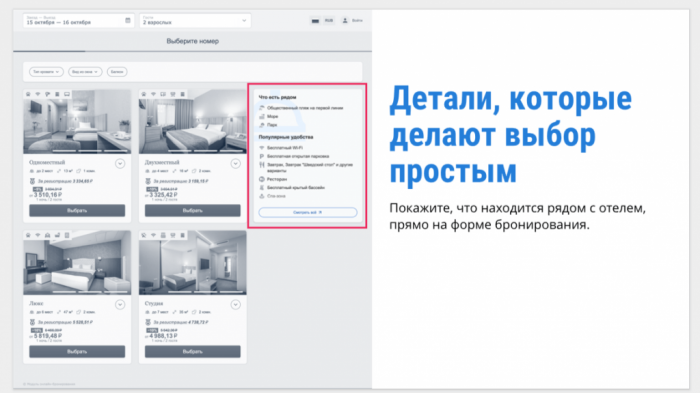
Task: Click Выбрать under the Студия room
Action: [x=192, y=351]
